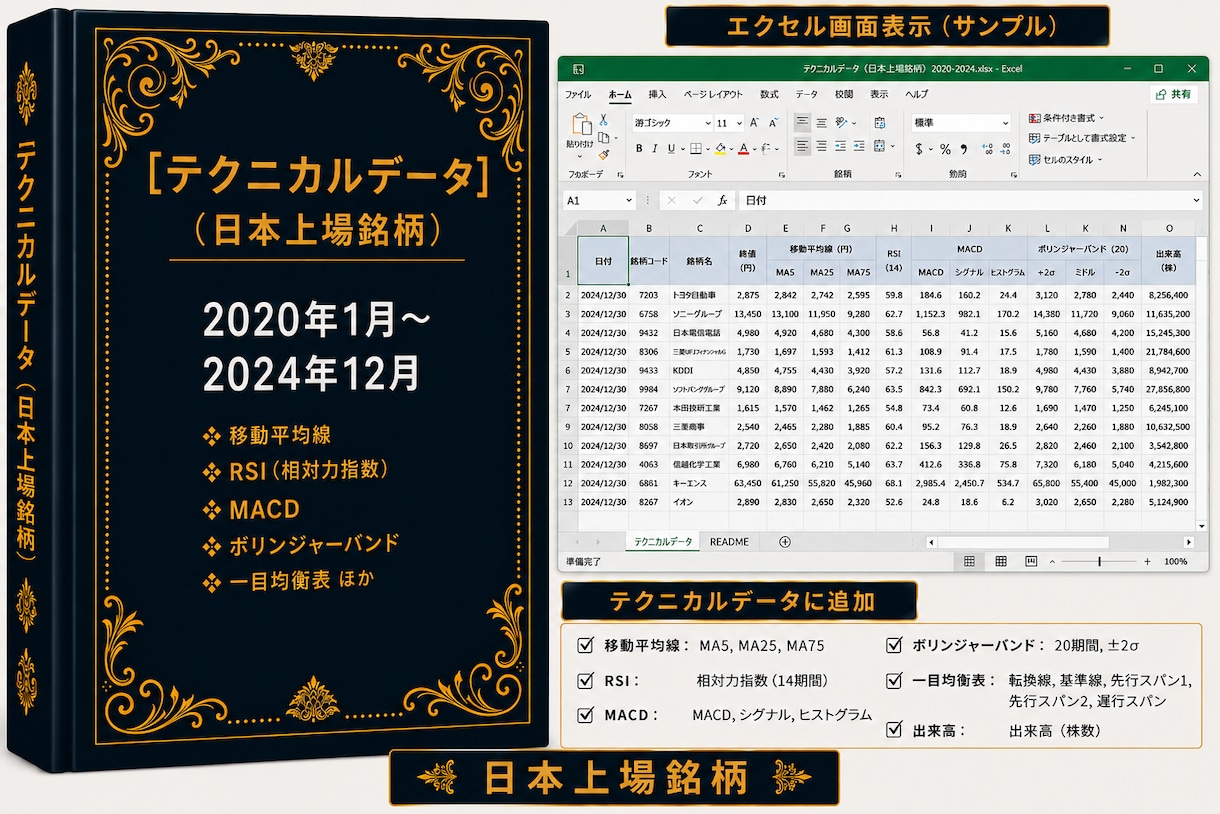Apply Percent style format
The width and height of the screenshot is (1220, 814).
coord(945,149)
